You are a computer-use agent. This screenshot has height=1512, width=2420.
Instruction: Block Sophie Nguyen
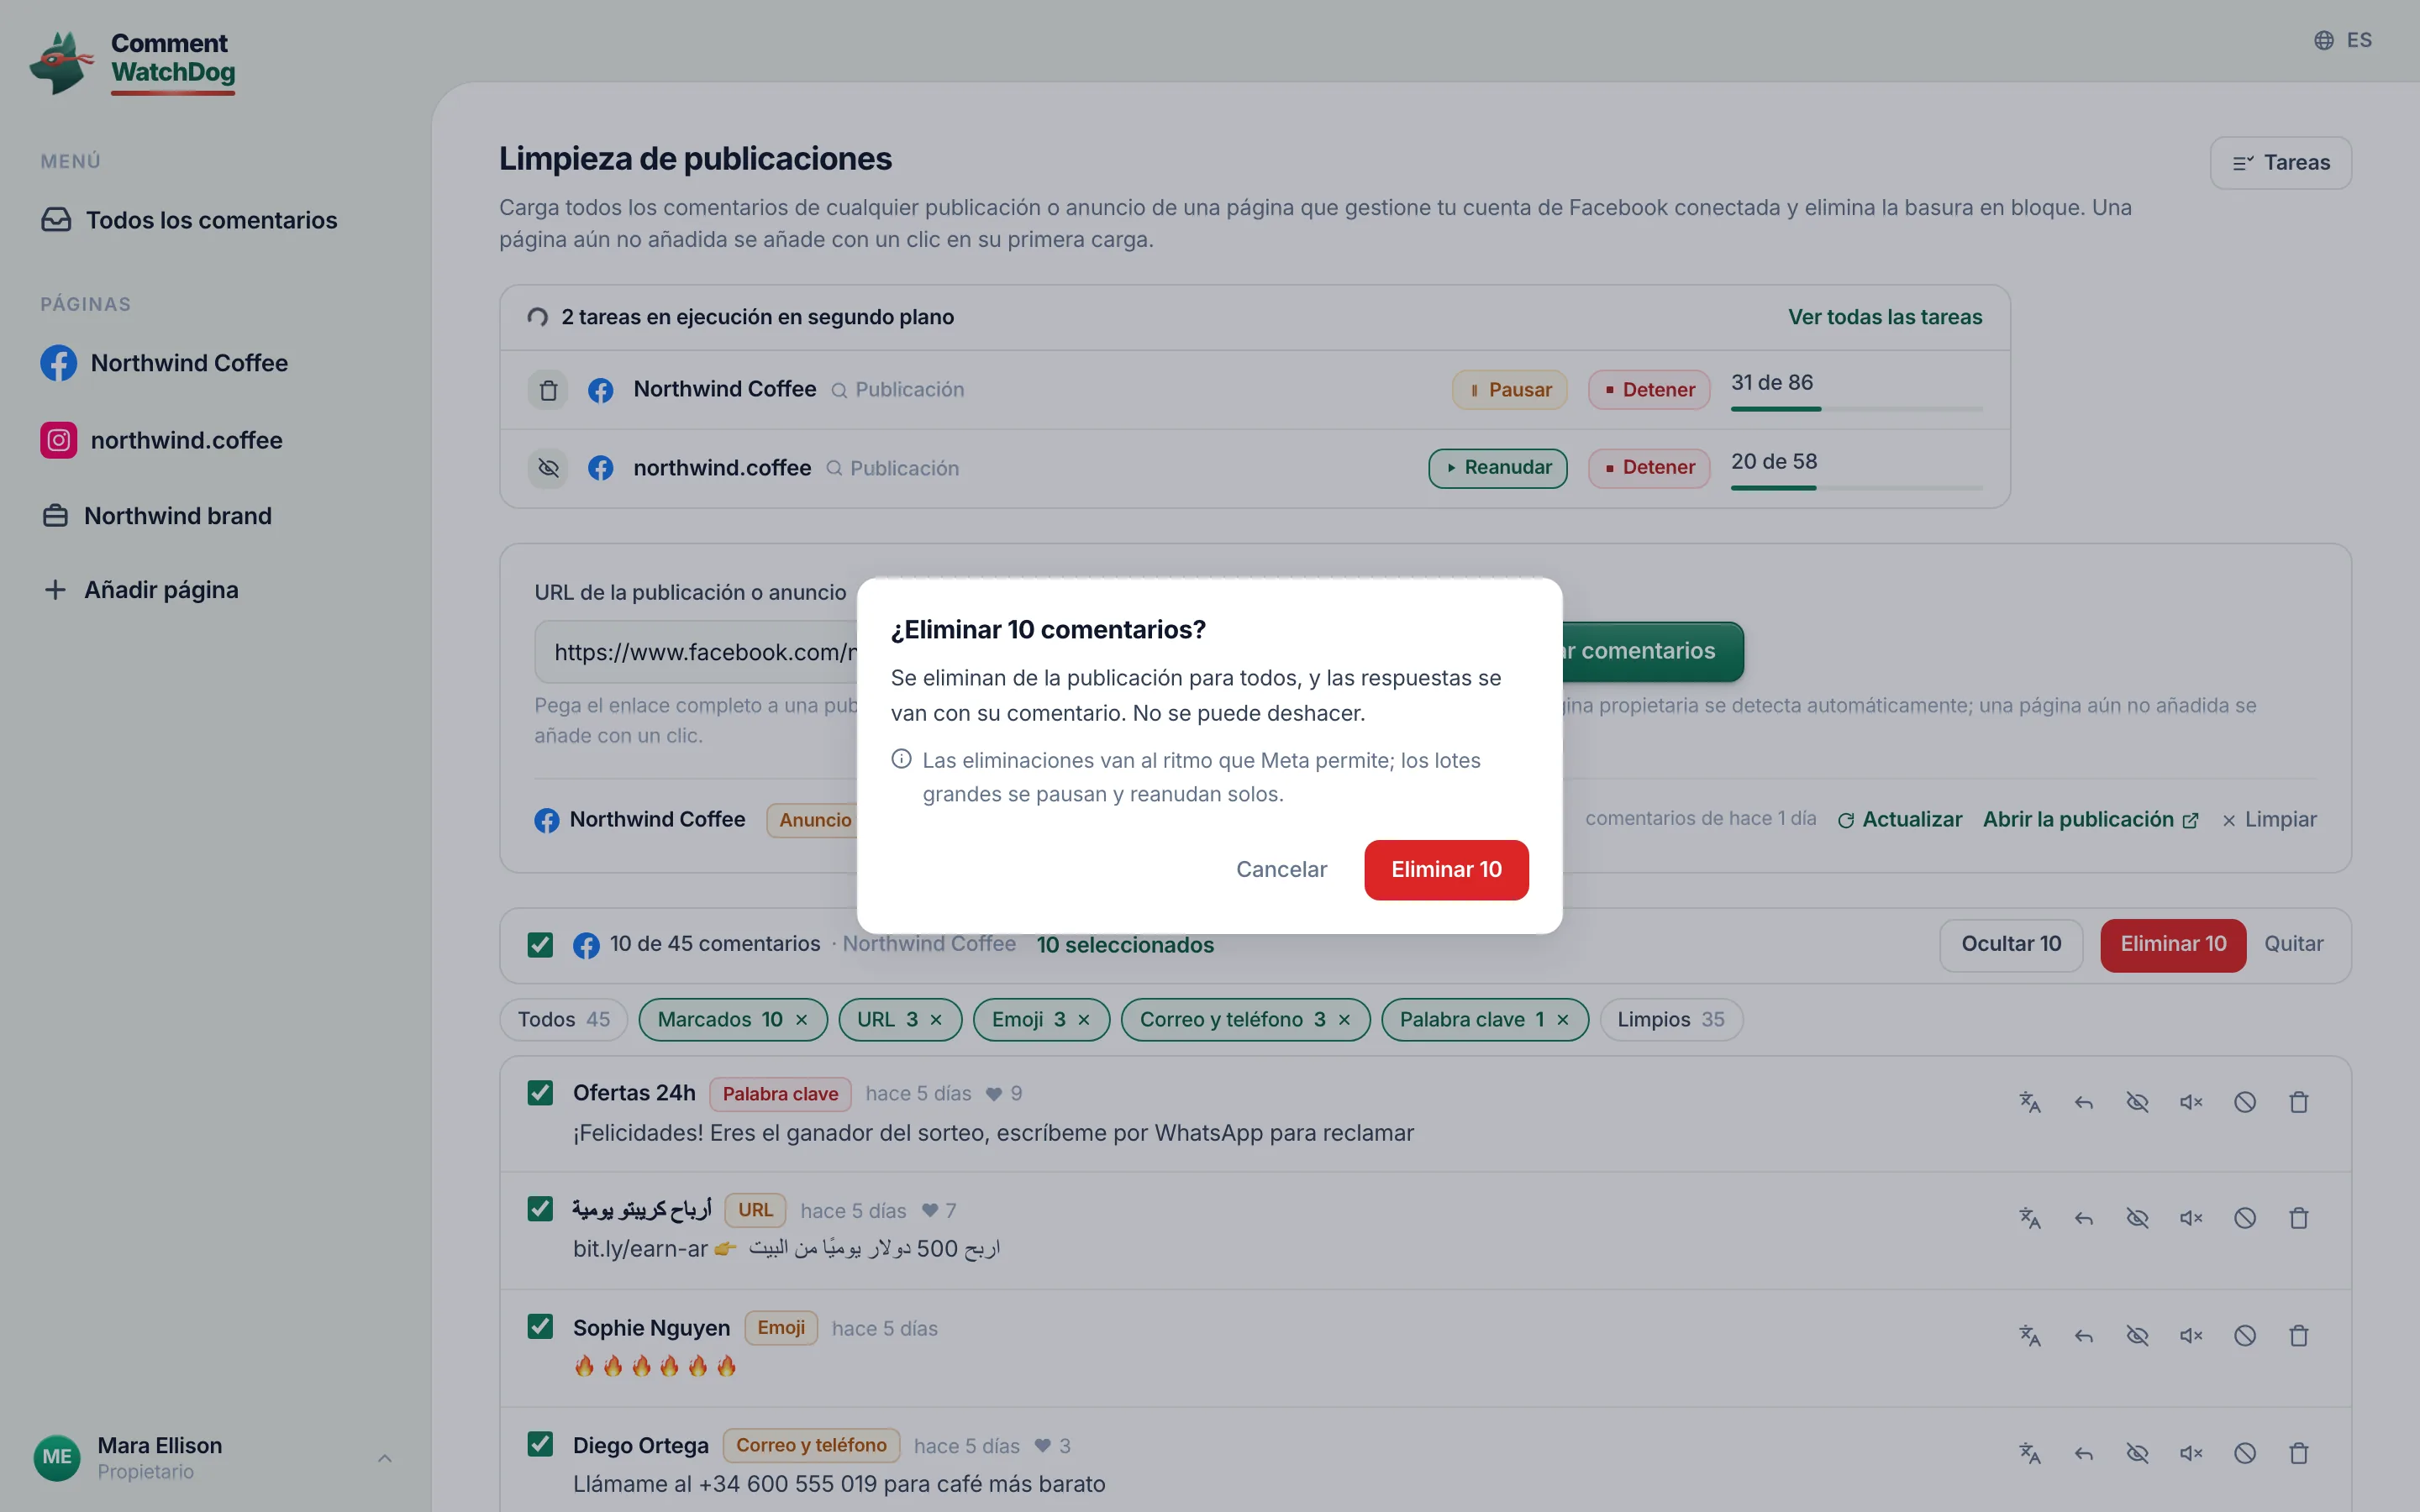(2245, 1336)
